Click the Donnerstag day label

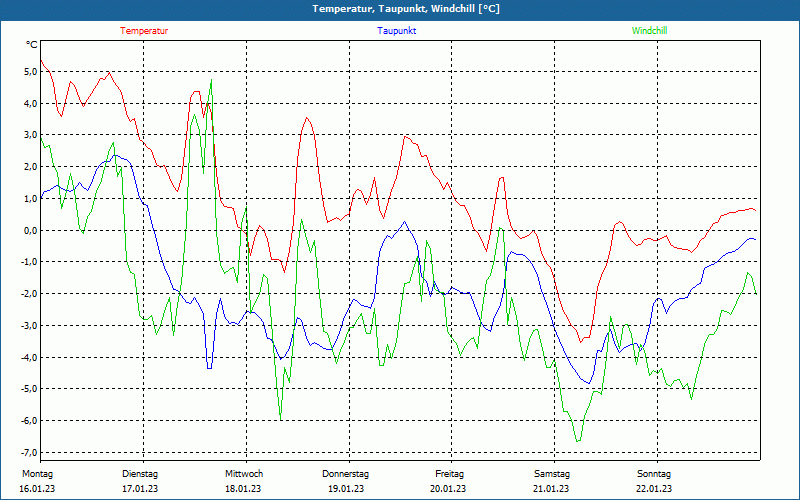[x=345, y=474]
